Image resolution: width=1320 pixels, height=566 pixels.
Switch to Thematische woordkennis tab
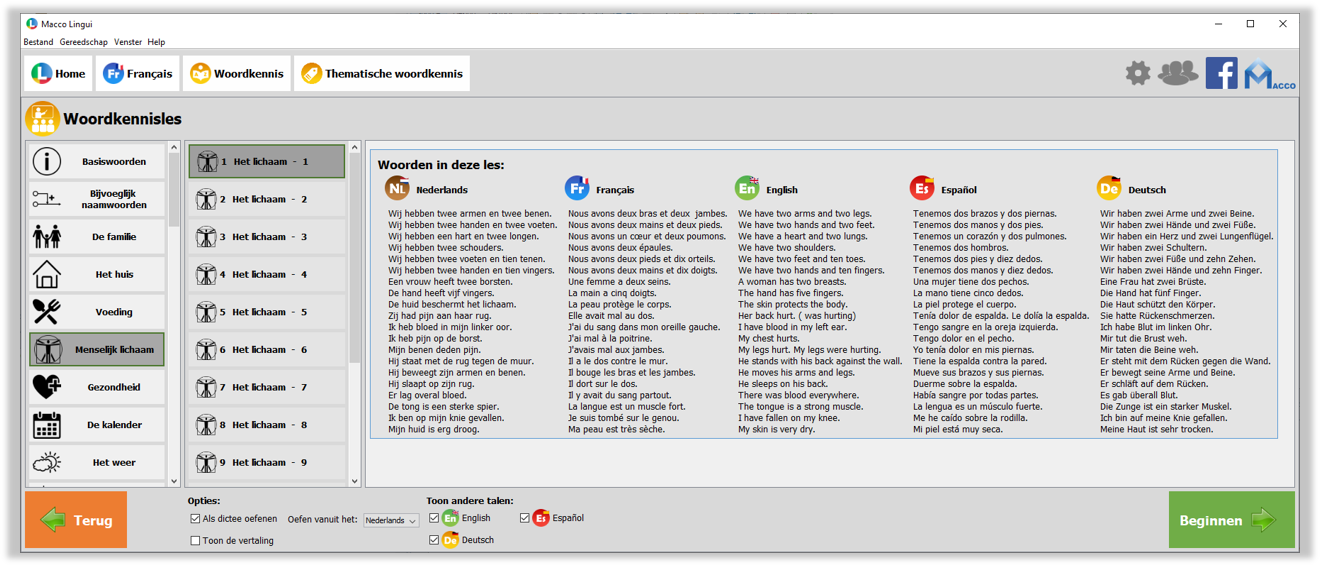coord(381,74)
